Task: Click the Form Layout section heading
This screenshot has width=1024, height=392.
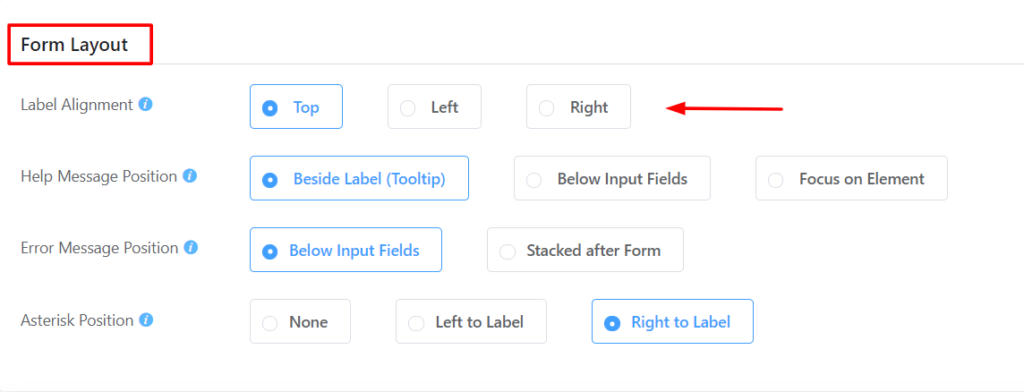Action: click(74, 44)
